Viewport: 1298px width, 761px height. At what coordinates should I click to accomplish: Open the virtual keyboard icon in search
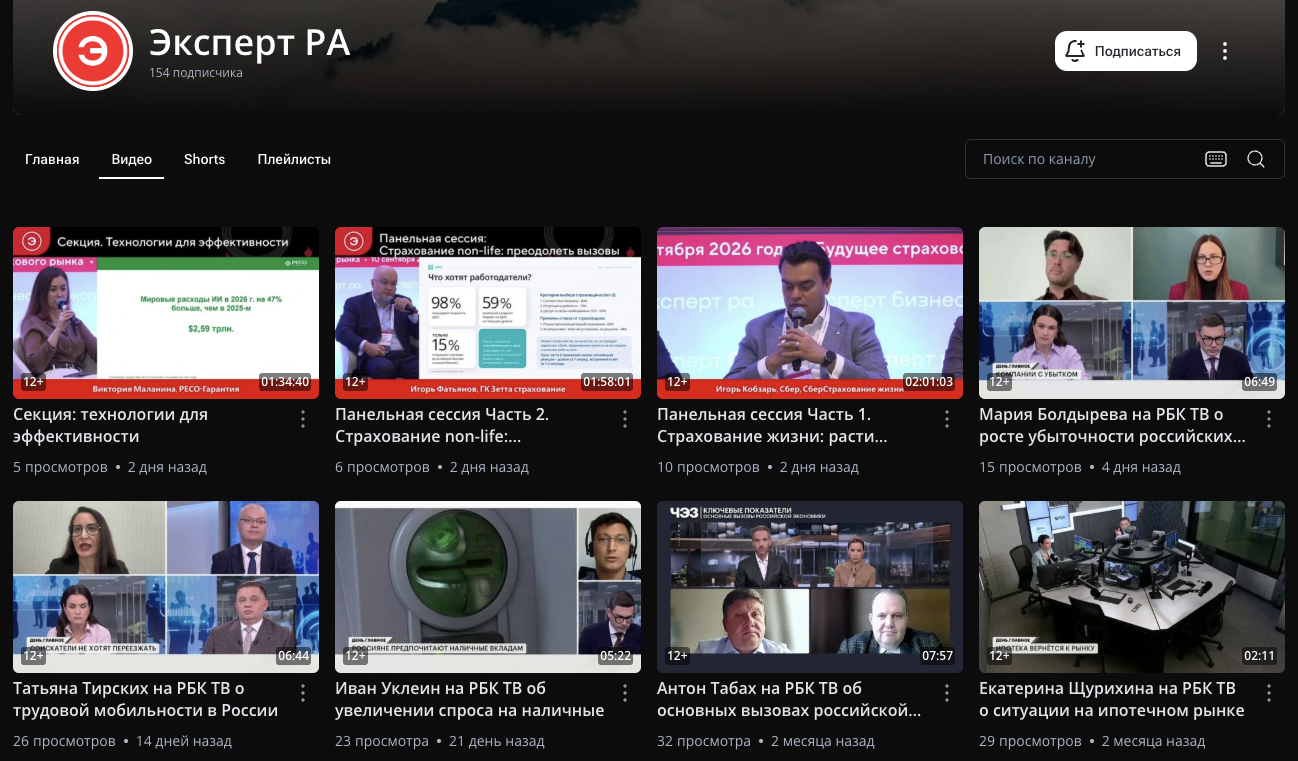coord(1216,159)
